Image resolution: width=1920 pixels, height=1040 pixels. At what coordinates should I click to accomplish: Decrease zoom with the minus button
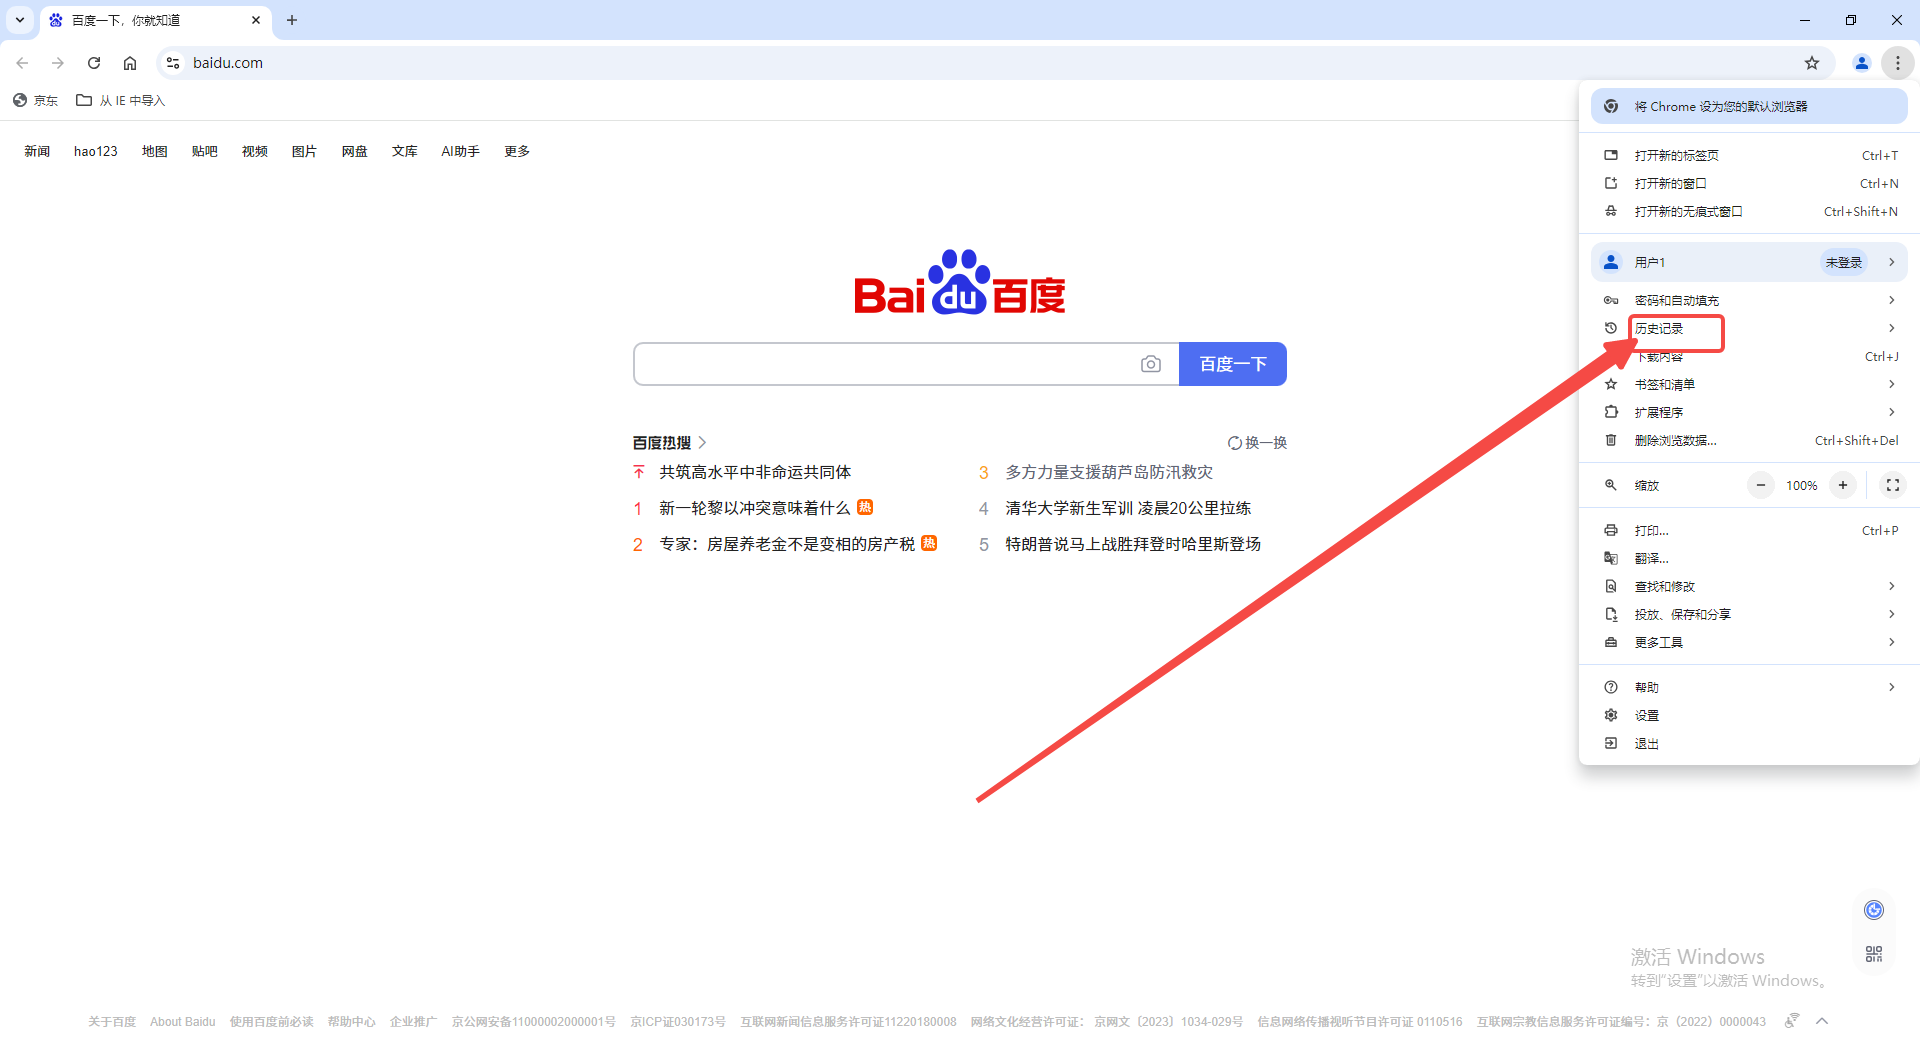(x=1761, y=485)
